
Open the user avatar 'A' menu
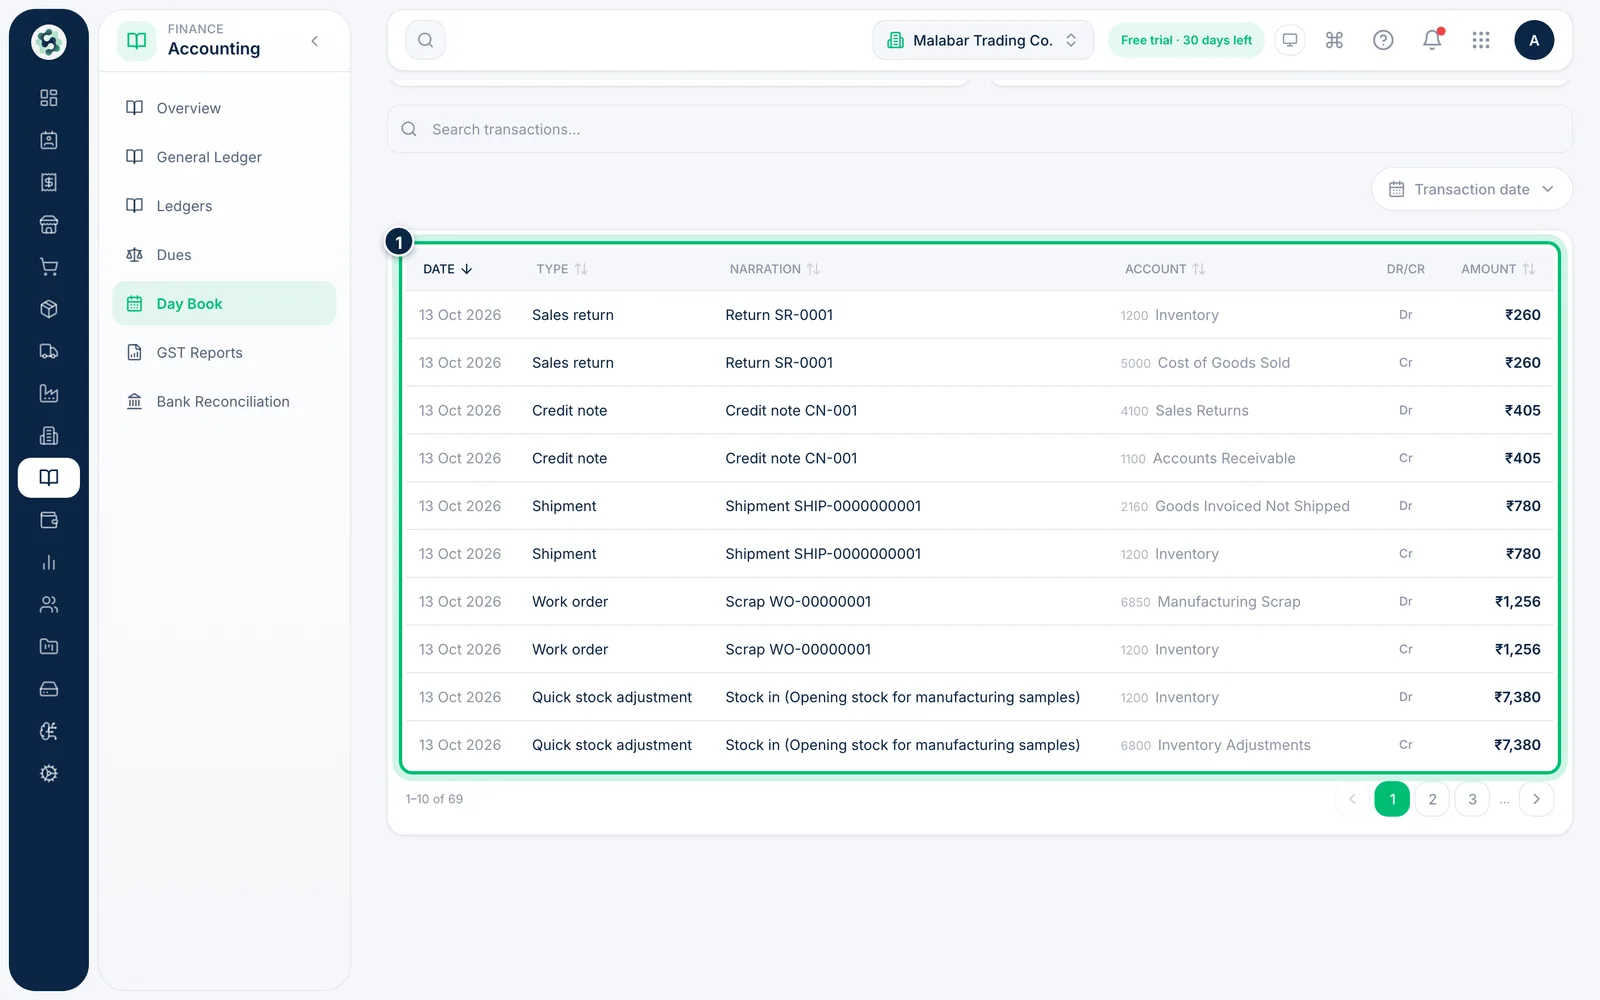(1534, 40)
